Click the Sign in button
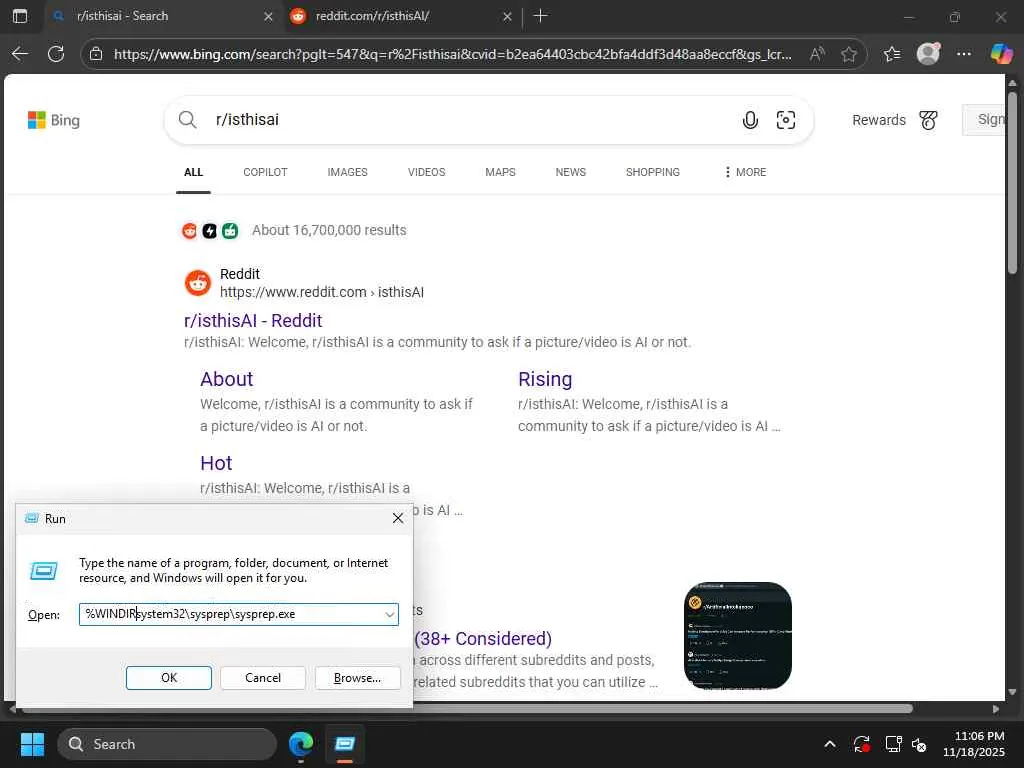The image size is (1024, 768). (x=984, y=120)
